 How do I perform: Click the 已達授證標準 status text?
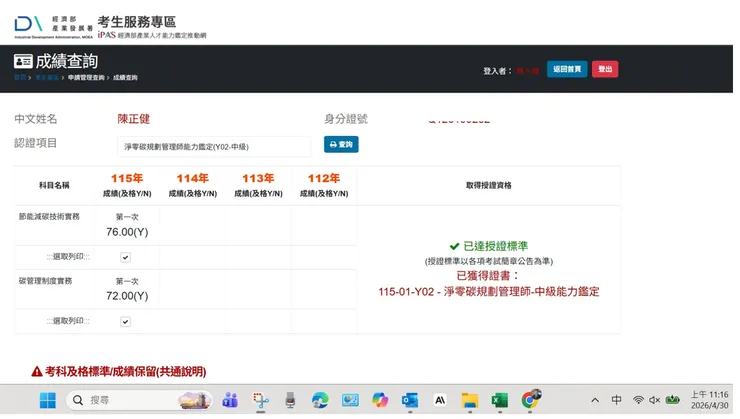496,246
